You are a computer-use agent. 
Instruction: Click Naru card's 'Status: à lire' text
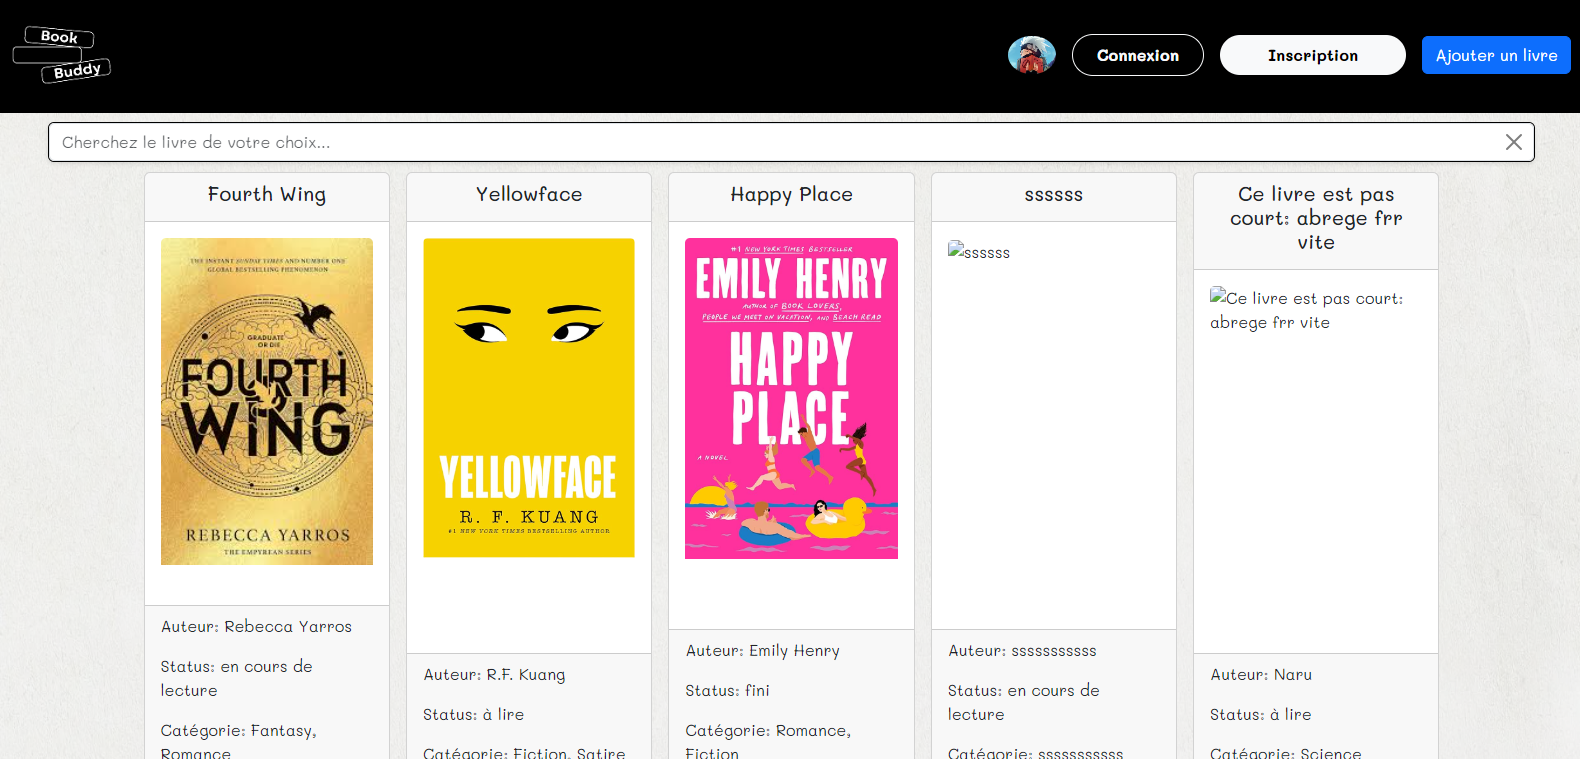click(1261, 714)
